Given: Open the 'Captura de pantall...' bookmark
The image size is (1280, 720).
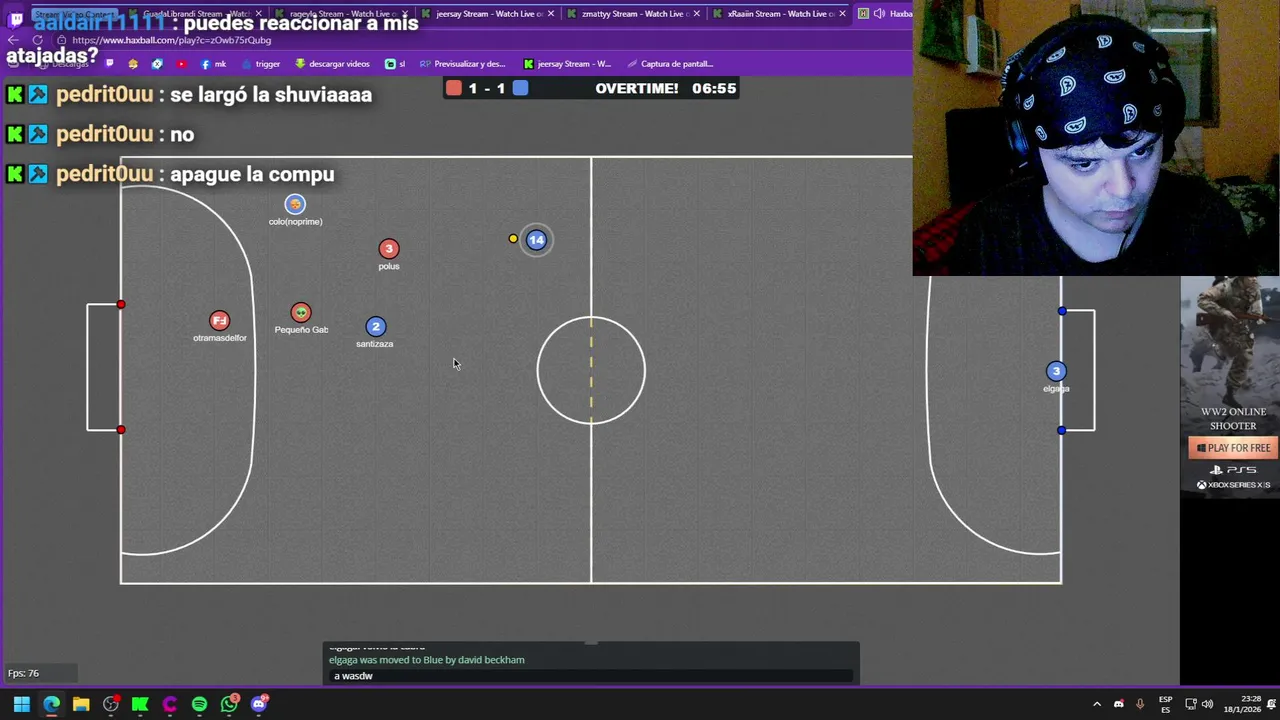Looking at the screenshot, I should click(670, 64).
